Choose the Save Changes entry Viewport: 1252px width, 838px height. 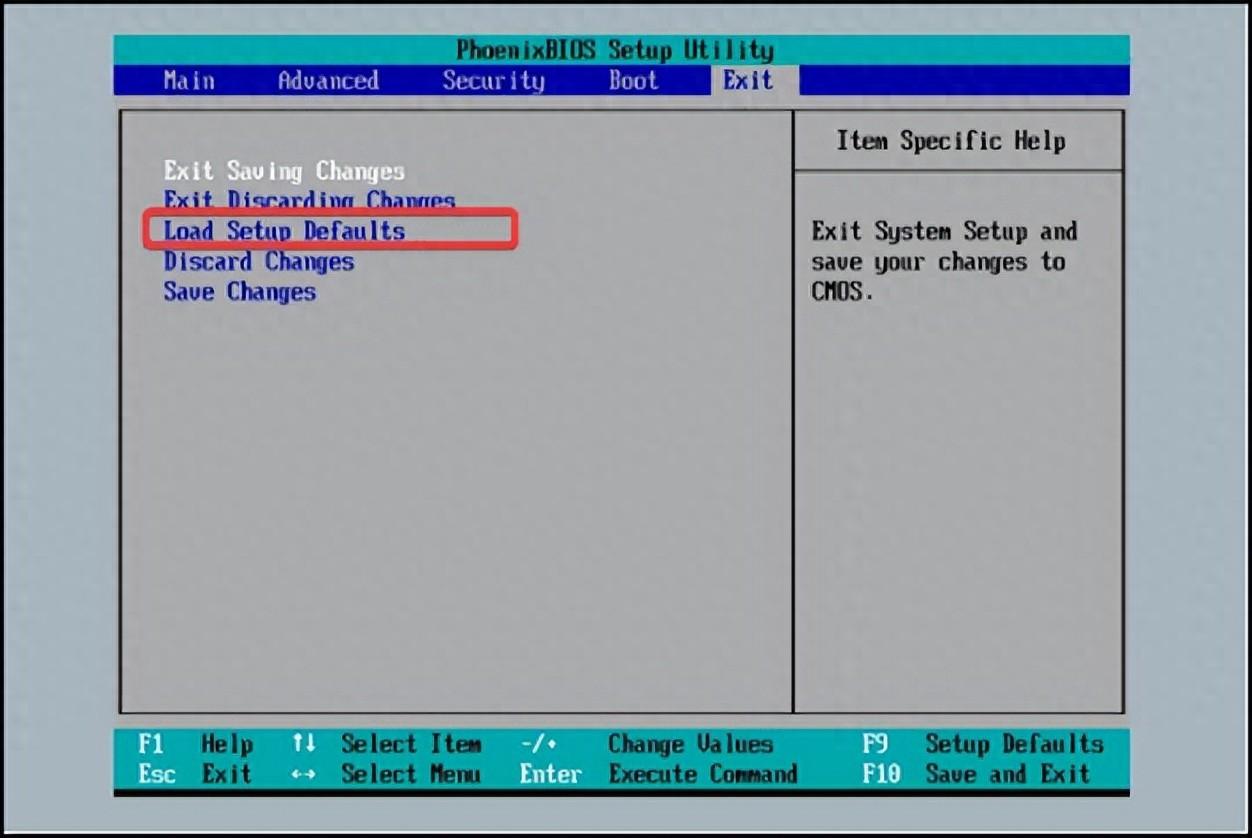[x=239, y=292]
